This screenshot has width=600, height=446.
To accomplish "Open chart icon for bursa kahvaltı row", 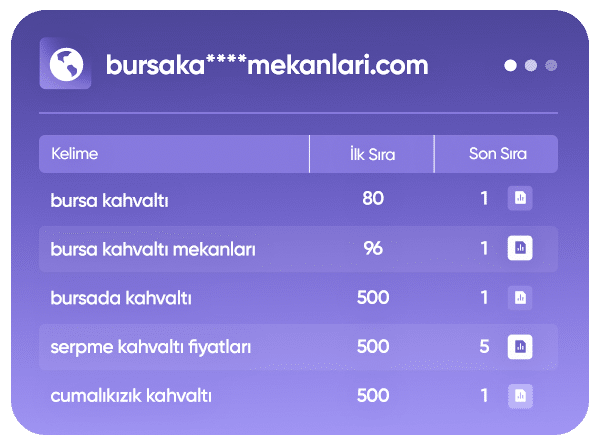I will [520, 198].
